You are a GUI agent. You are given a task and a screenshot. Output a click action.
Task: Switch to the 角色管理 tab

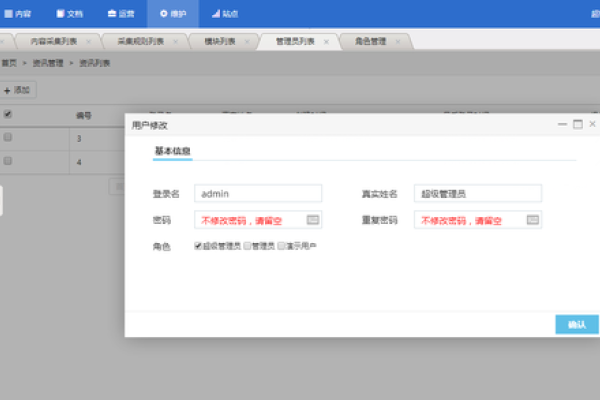point(370,41)
